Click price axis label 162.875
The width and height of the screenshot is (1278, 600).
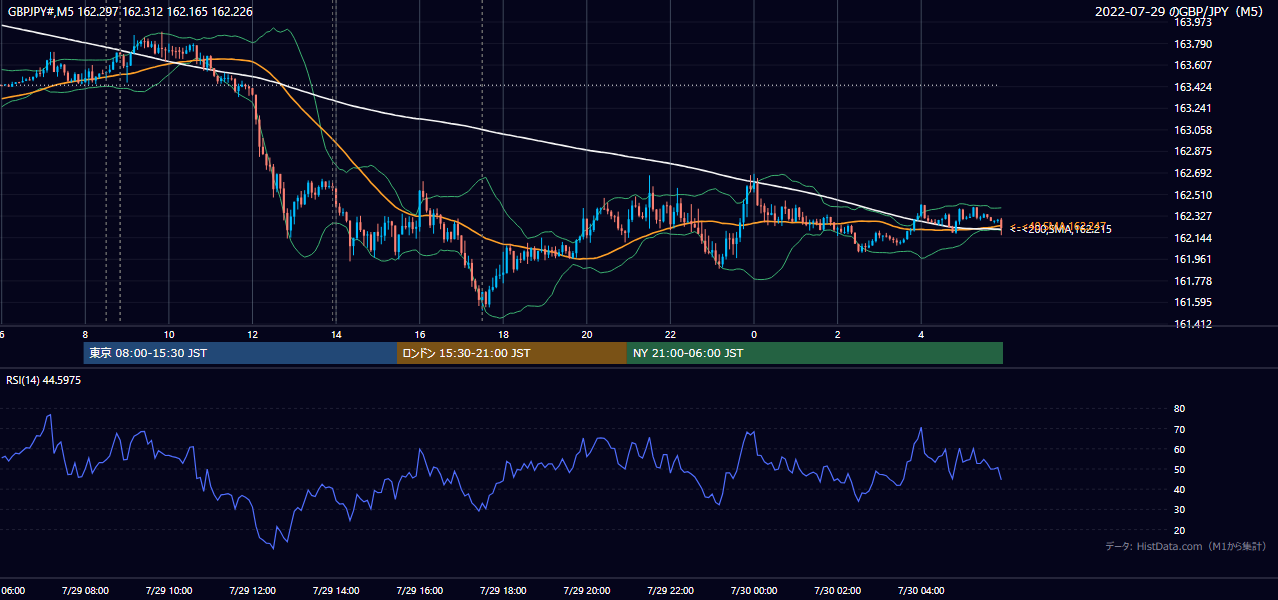tap(1193, 152)
